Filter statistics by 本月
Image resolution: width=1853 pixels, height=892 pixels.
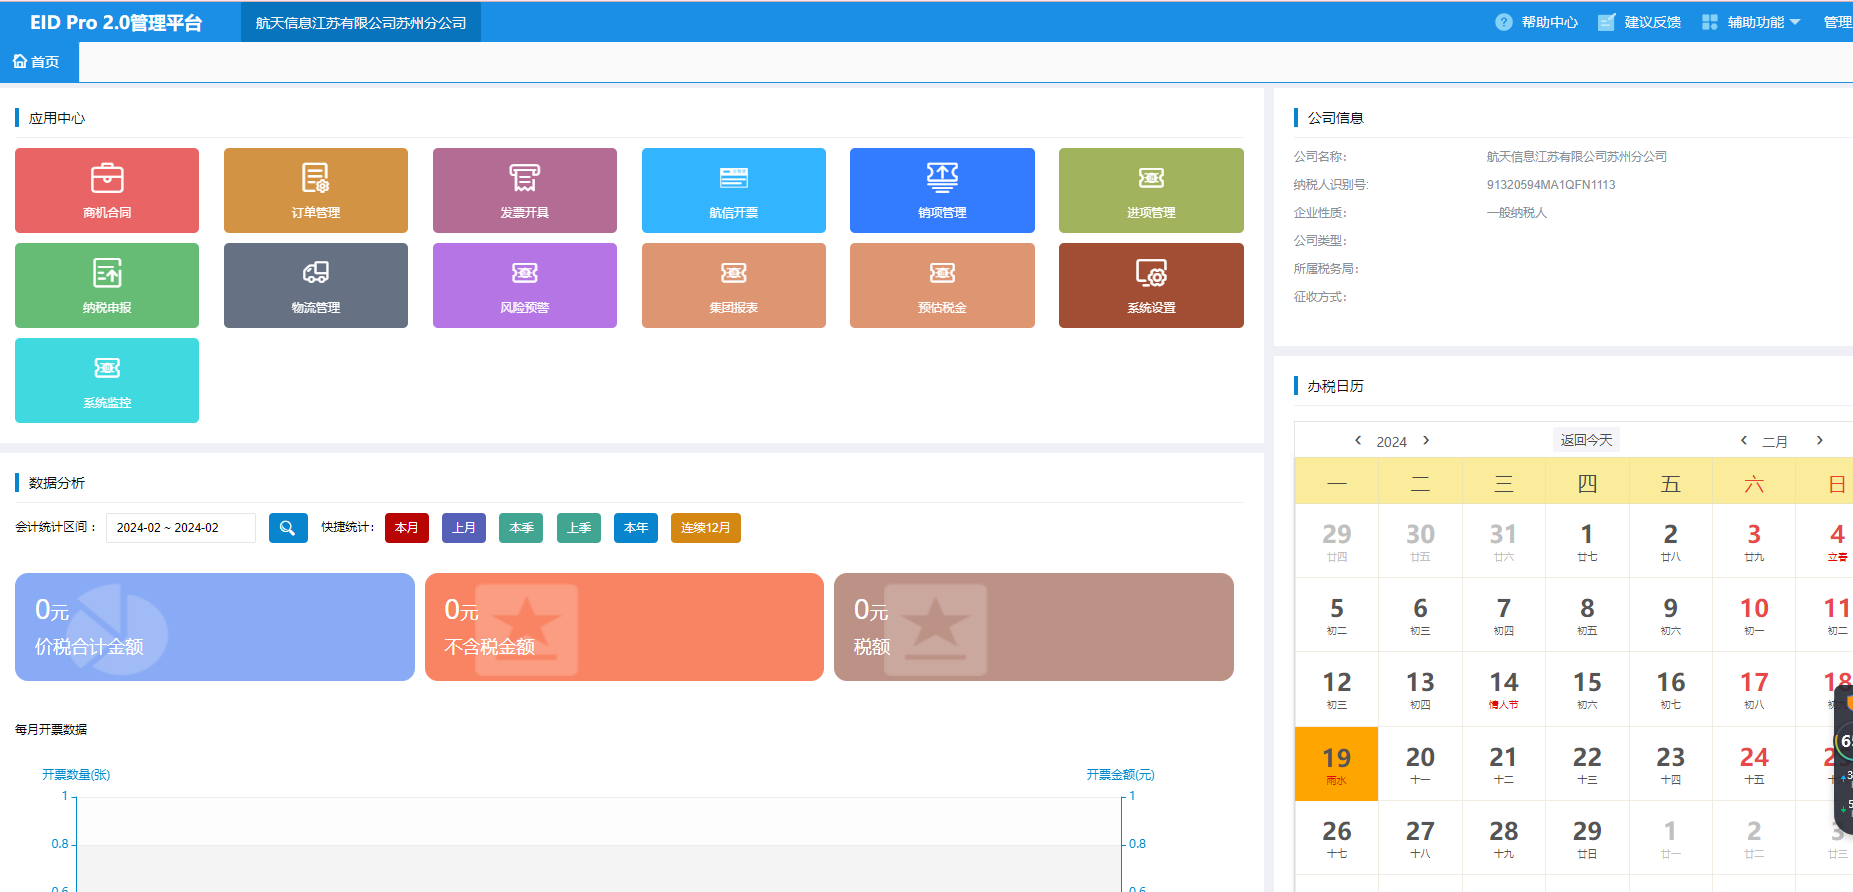pyautogui.click(x=407, y=528)
